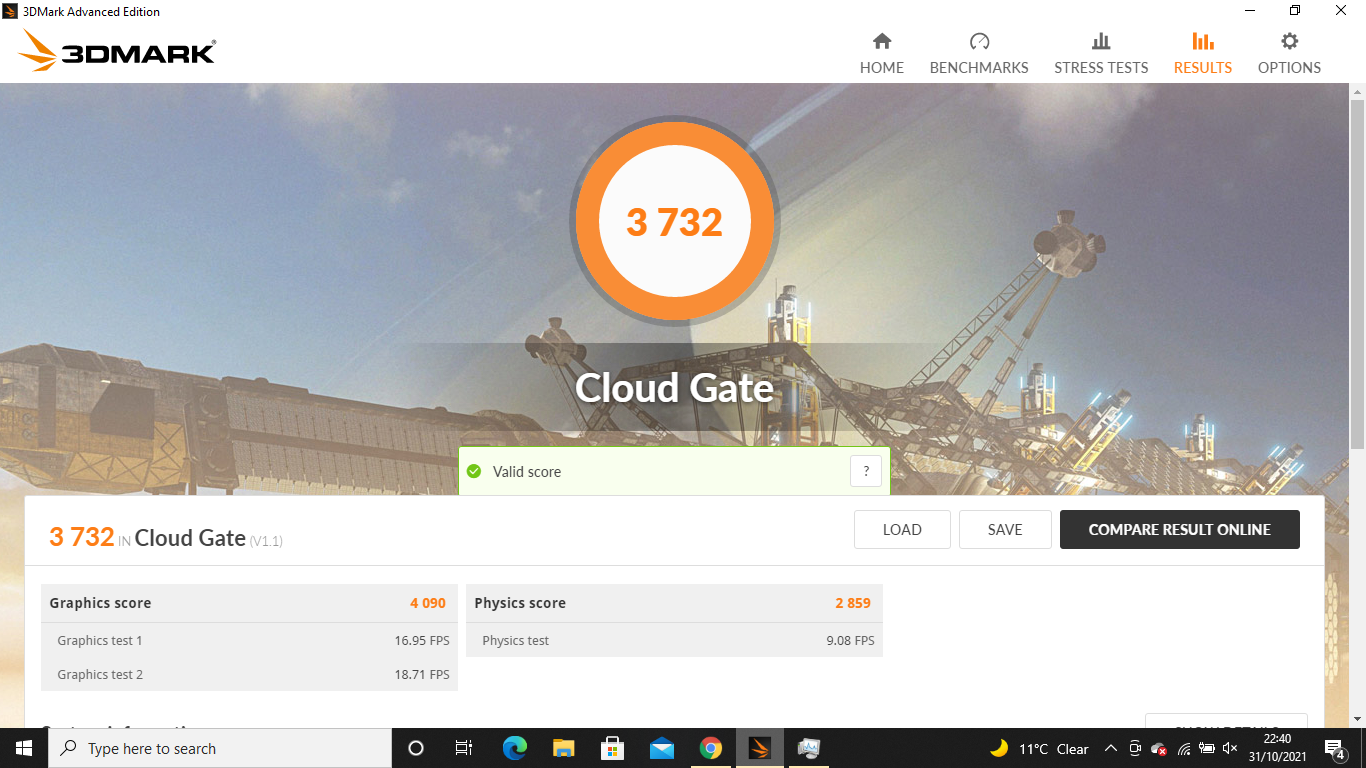Open the Windows Start menu
Viewport: 1366px width, 768px height.
[24, 748]
